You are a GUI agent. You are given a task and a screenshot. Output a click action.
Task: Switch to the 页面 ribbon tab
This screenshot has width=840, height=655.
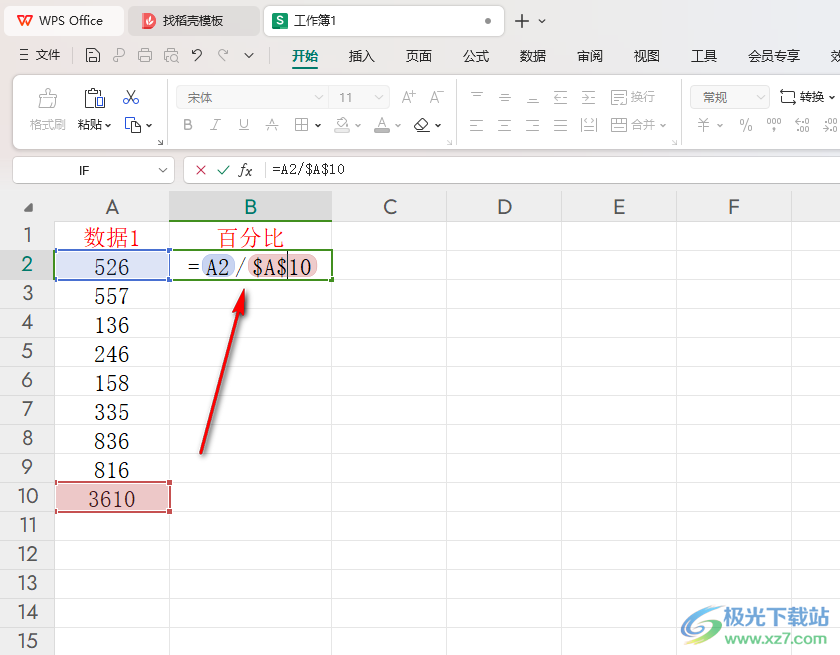(418, 56)
